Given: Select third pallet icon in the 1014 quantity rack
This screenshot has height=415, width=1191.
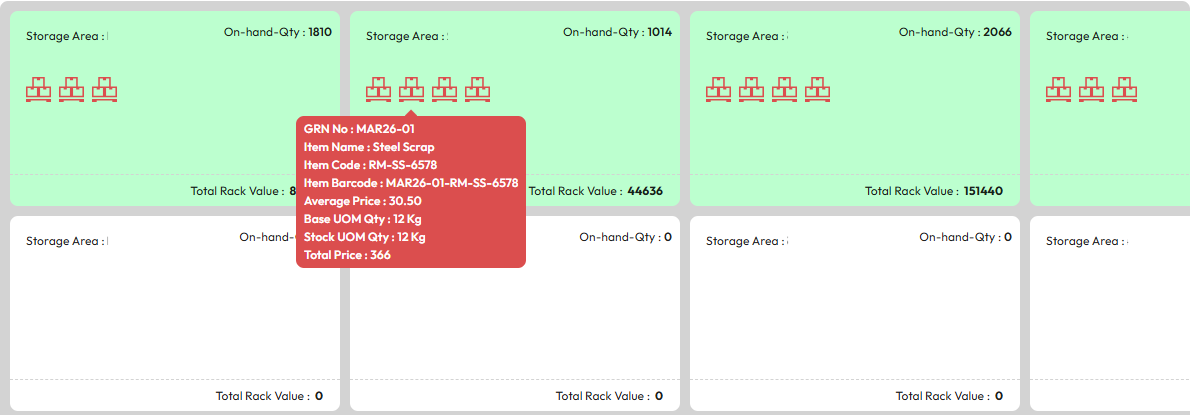Looking at the screenshot, I should tap(444, 89).
